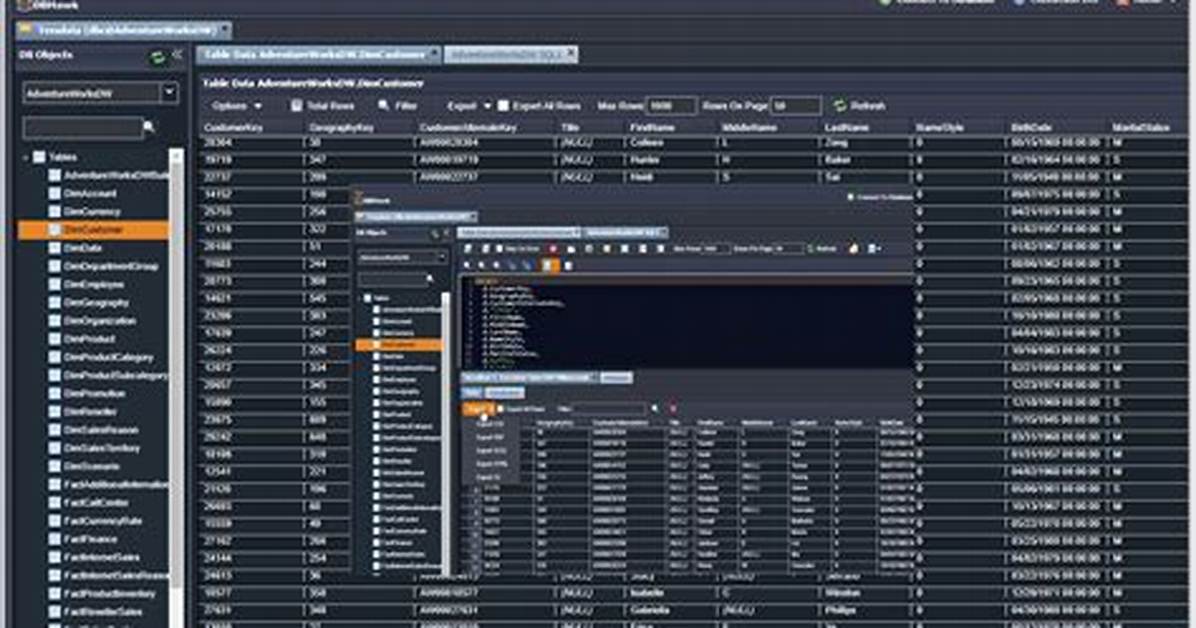Sort by the GeographyKey column header

pos(341,127)
